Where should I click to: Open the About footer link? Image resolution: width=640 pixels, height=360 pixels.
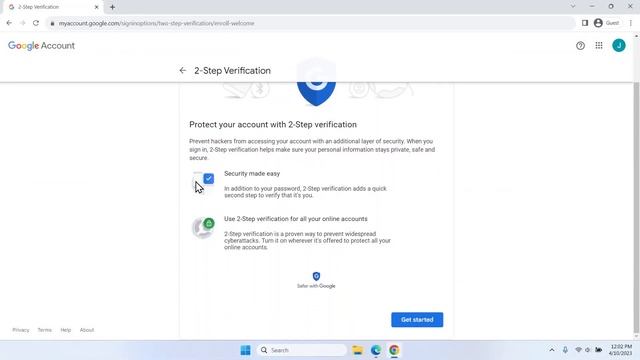click(87, 330)
